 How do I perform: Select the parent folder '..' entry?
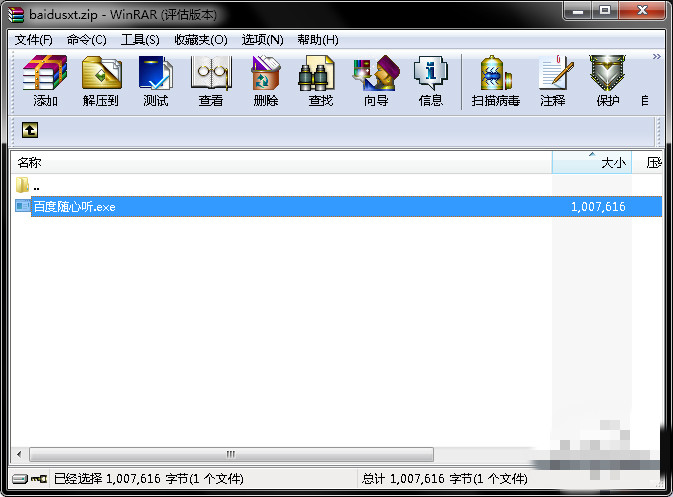28,186
